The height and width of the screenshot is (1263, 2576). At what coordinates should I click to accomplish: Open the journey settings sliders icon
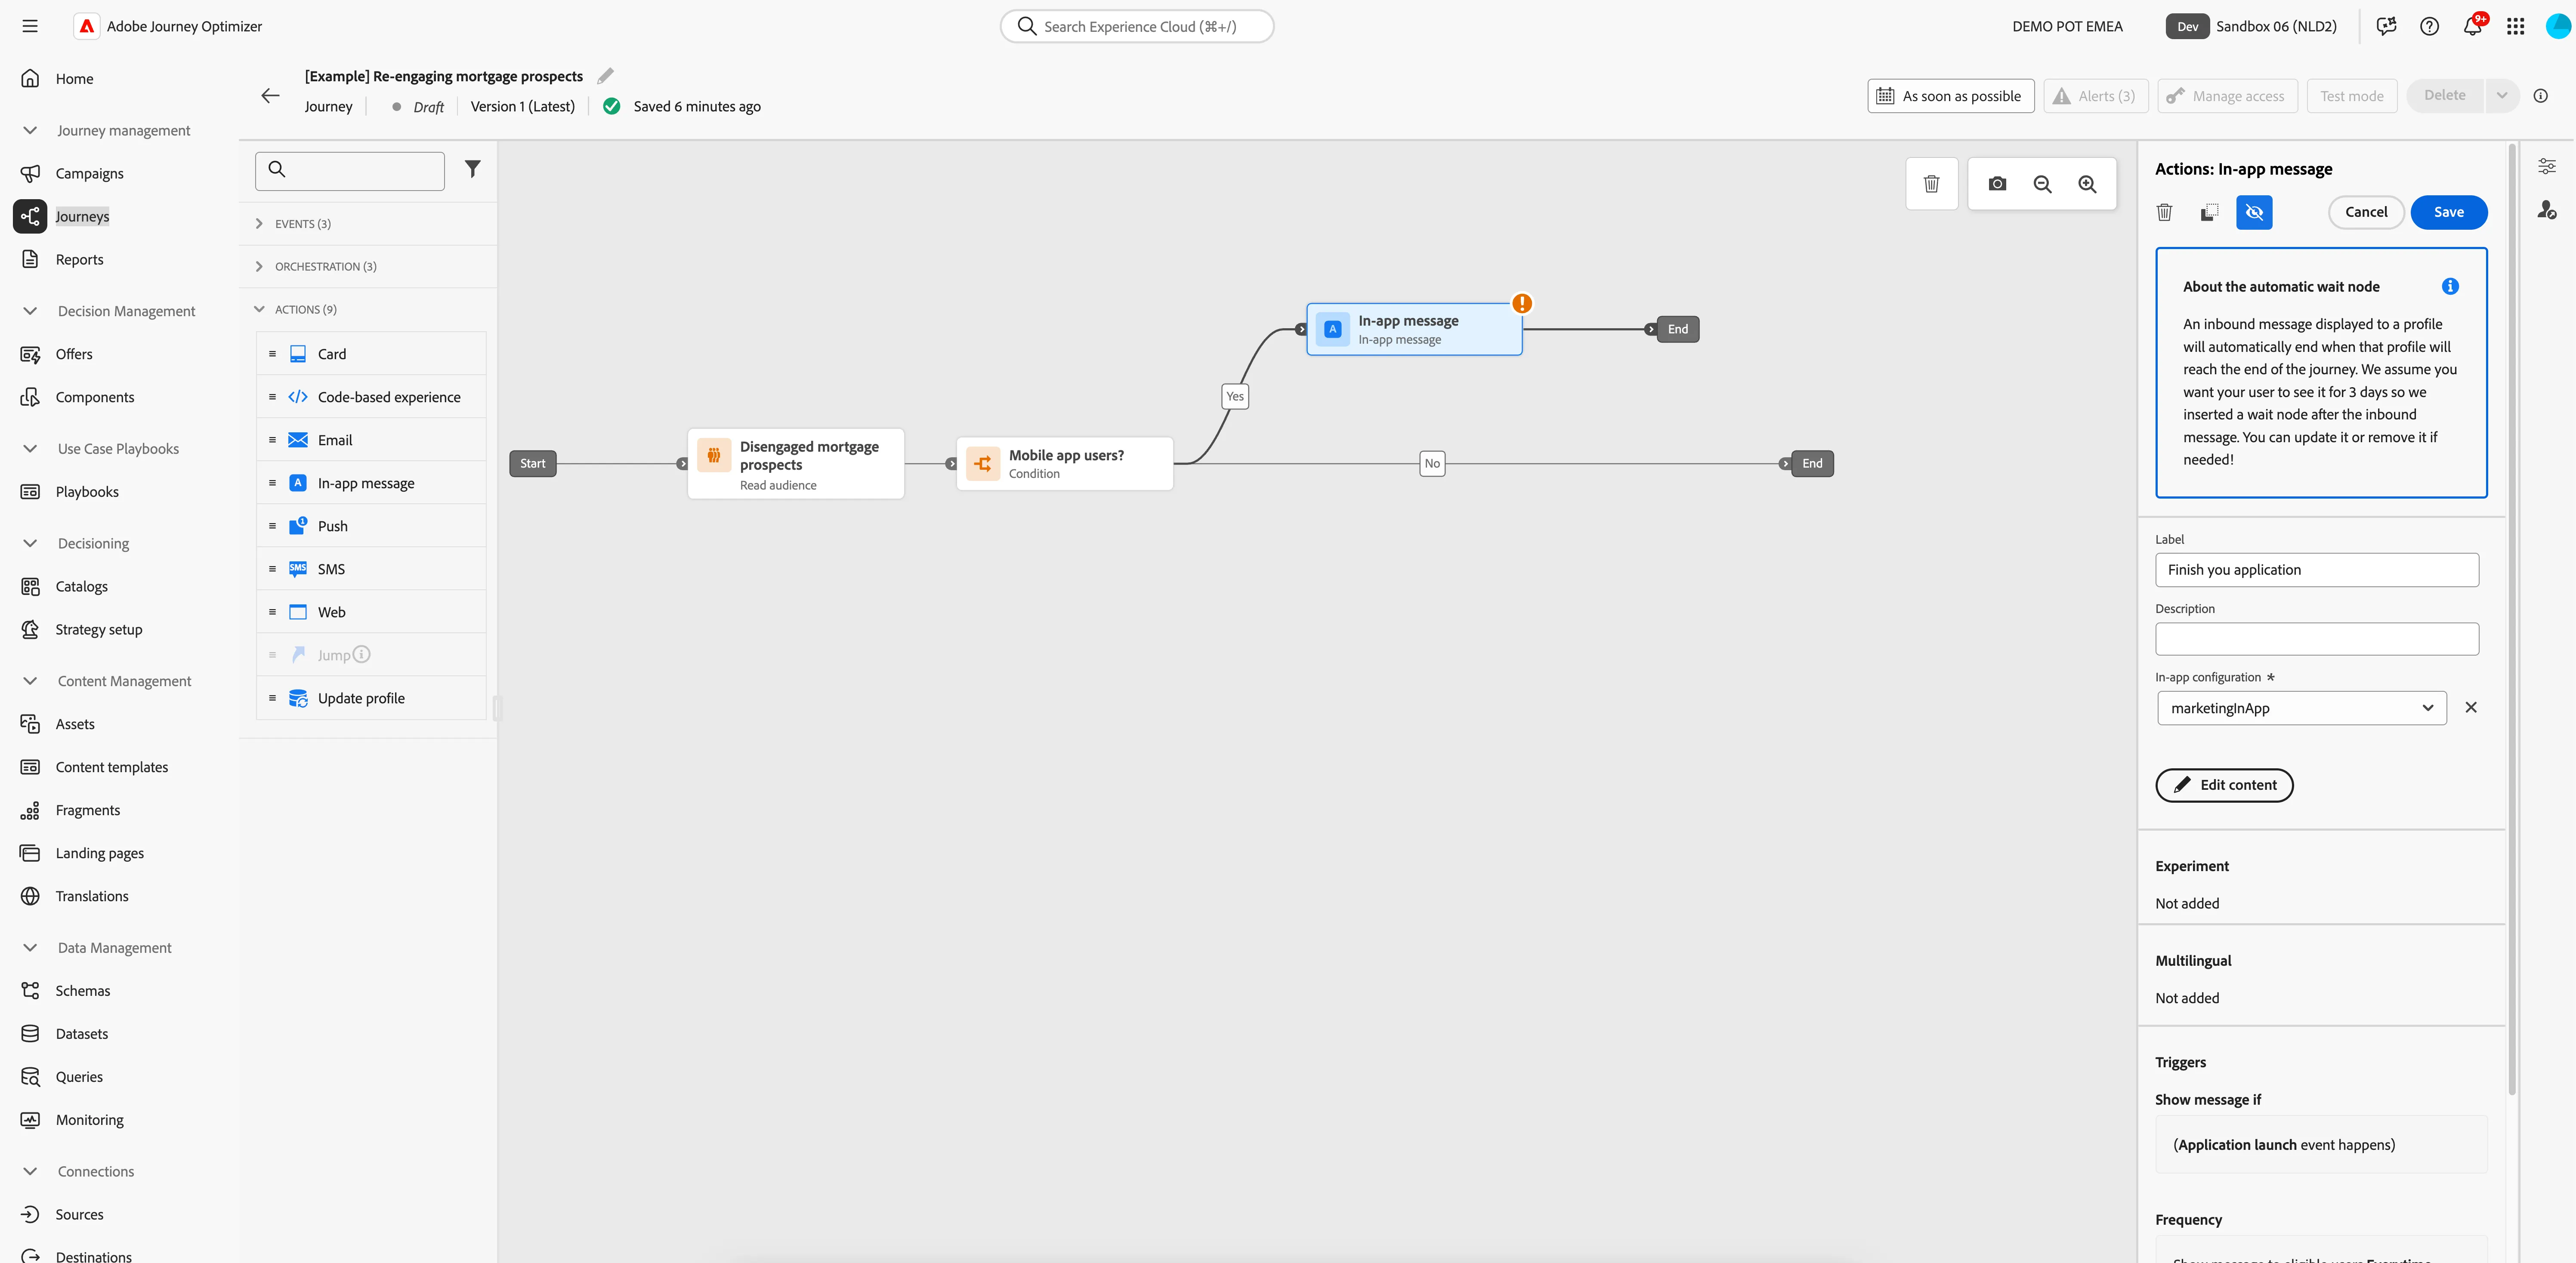(2547, 166)
